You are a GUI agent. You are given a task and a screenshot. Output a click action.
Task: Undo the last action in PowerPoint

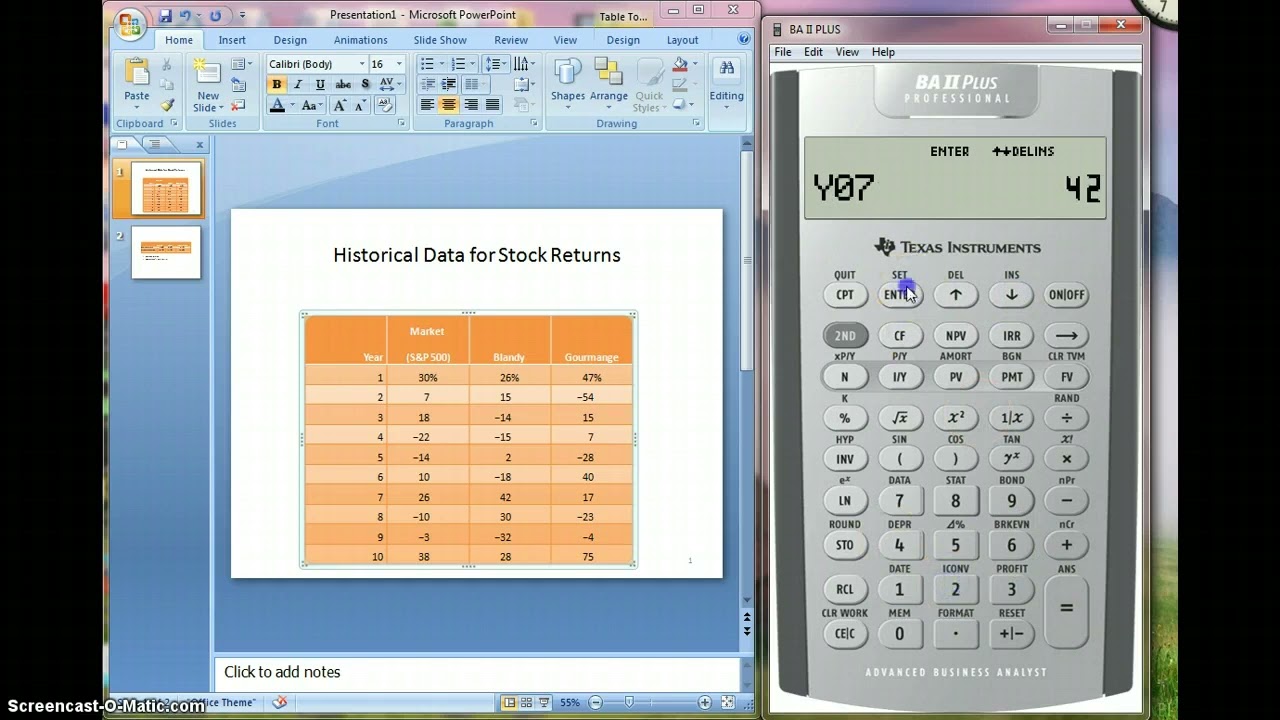(x=185, y=16)
